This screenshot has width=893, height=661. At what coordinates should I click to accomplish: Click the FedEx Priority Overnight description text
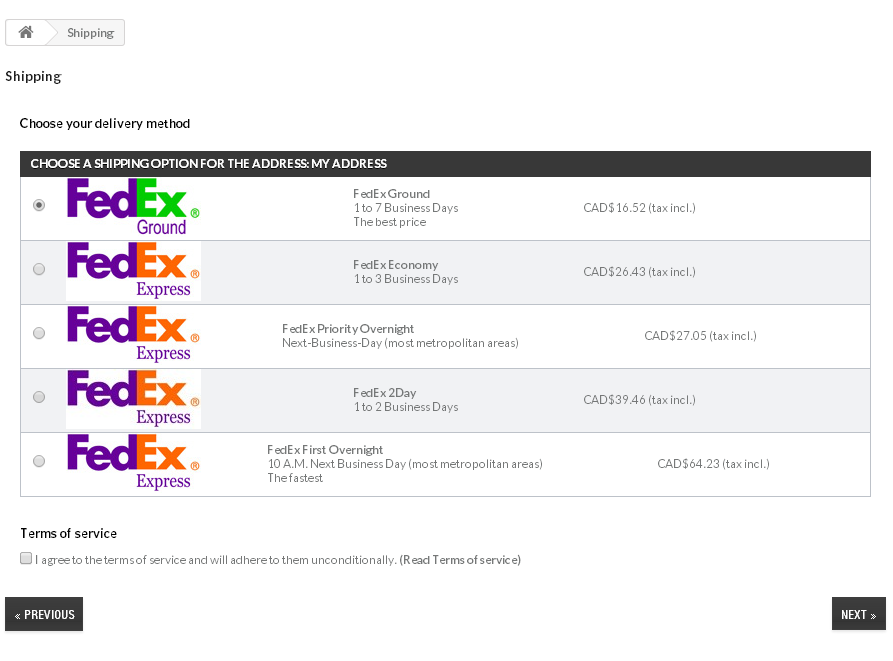pyautogui.click(x=400, y=343)
